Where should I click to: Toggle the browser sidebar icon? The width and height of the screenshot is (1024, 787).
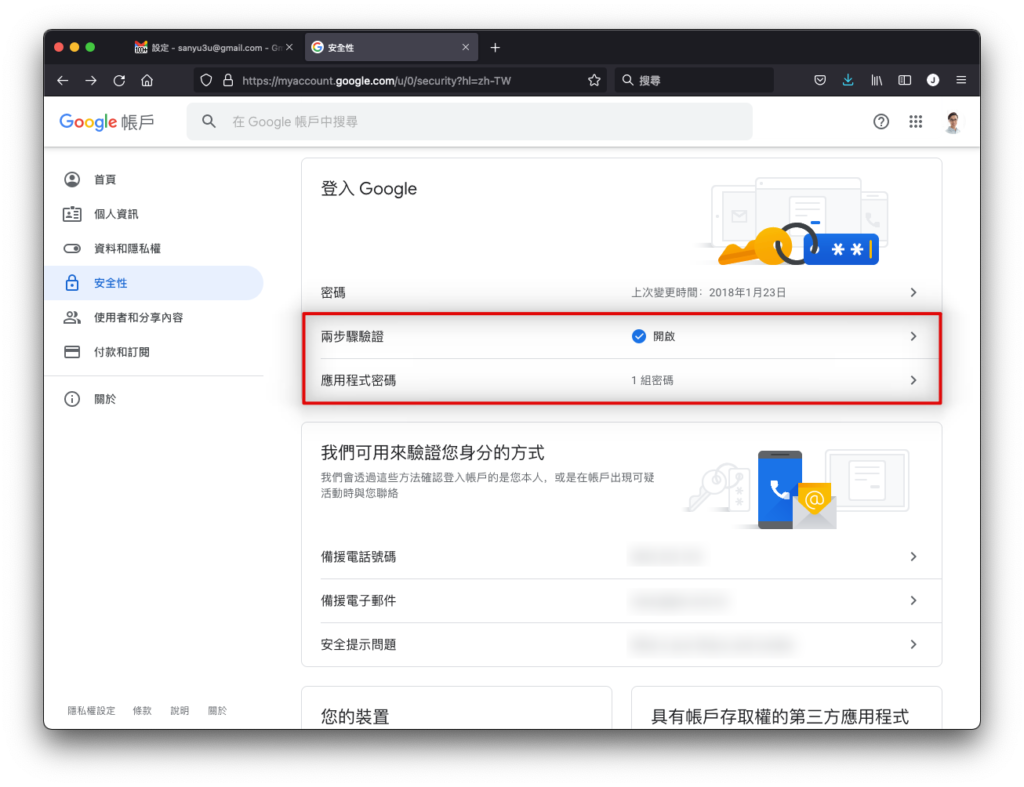click(904, 80)
